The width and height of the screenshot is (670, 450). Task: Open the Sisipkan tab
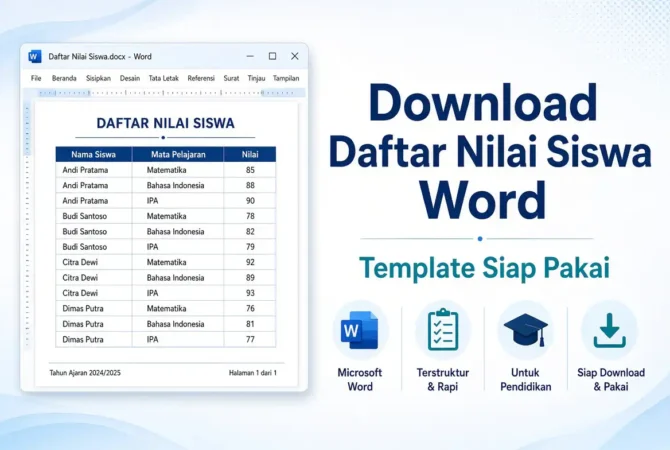(x=98, y=78)
